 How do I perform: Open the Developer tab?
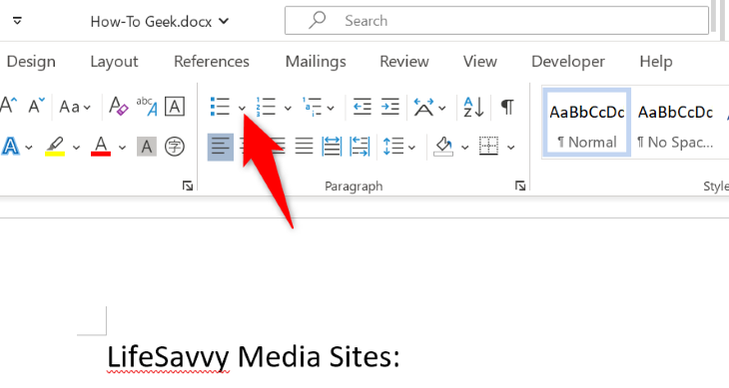568,62
